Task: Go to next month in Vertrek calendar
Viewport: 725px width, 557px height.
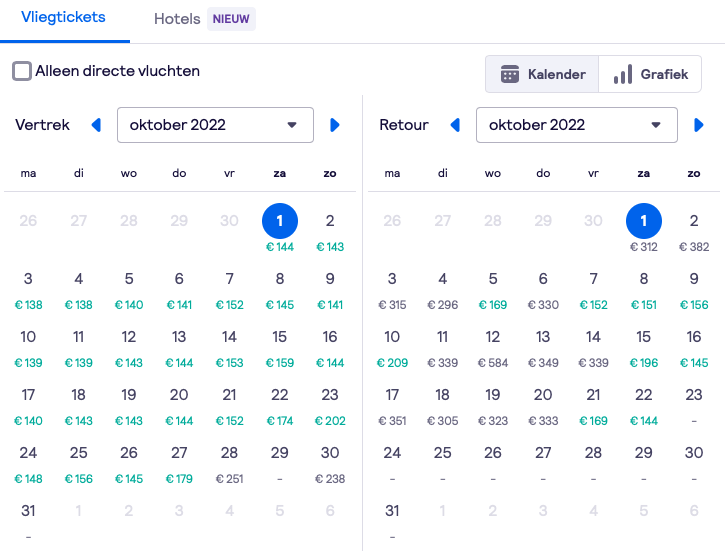Action: pyautogui.click(x=335, y=125)
